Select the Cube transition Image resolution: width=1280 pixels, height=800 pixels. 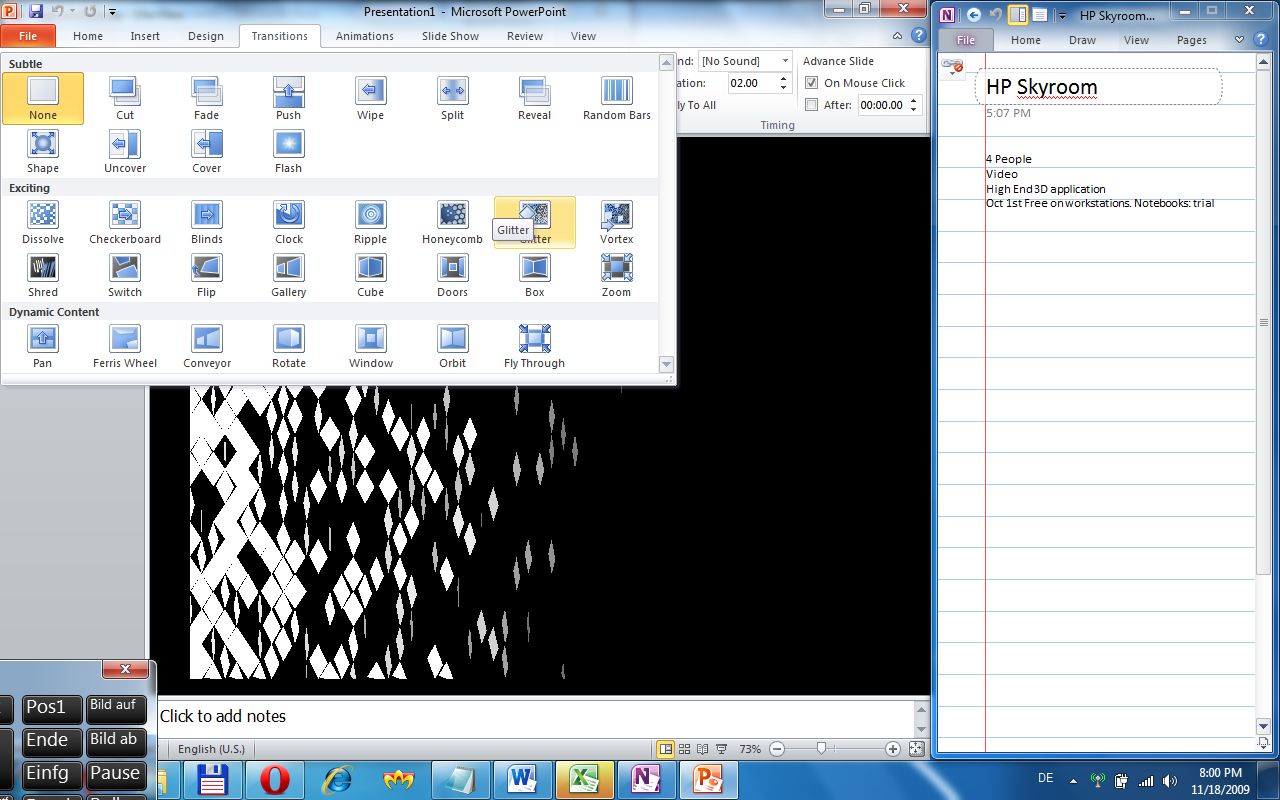click(x=370, y=267)
